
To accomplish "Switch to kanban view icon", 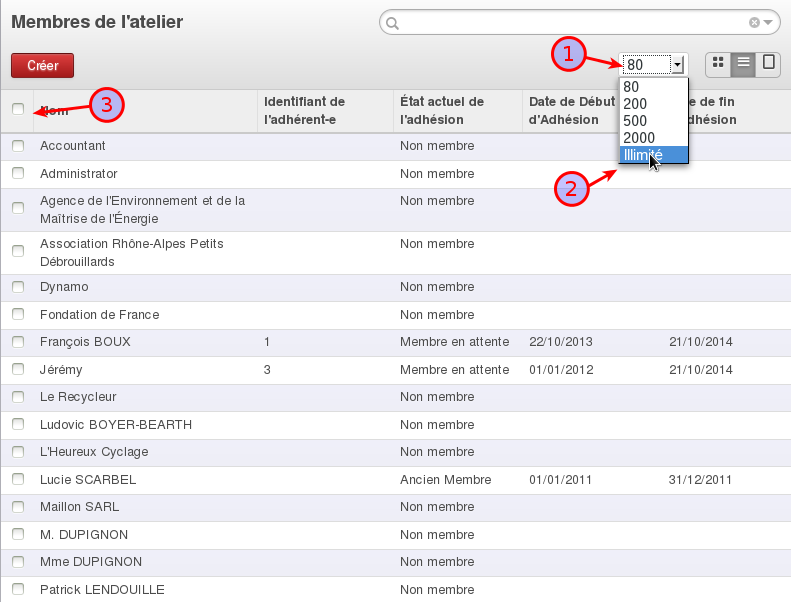I will point(718,64).
